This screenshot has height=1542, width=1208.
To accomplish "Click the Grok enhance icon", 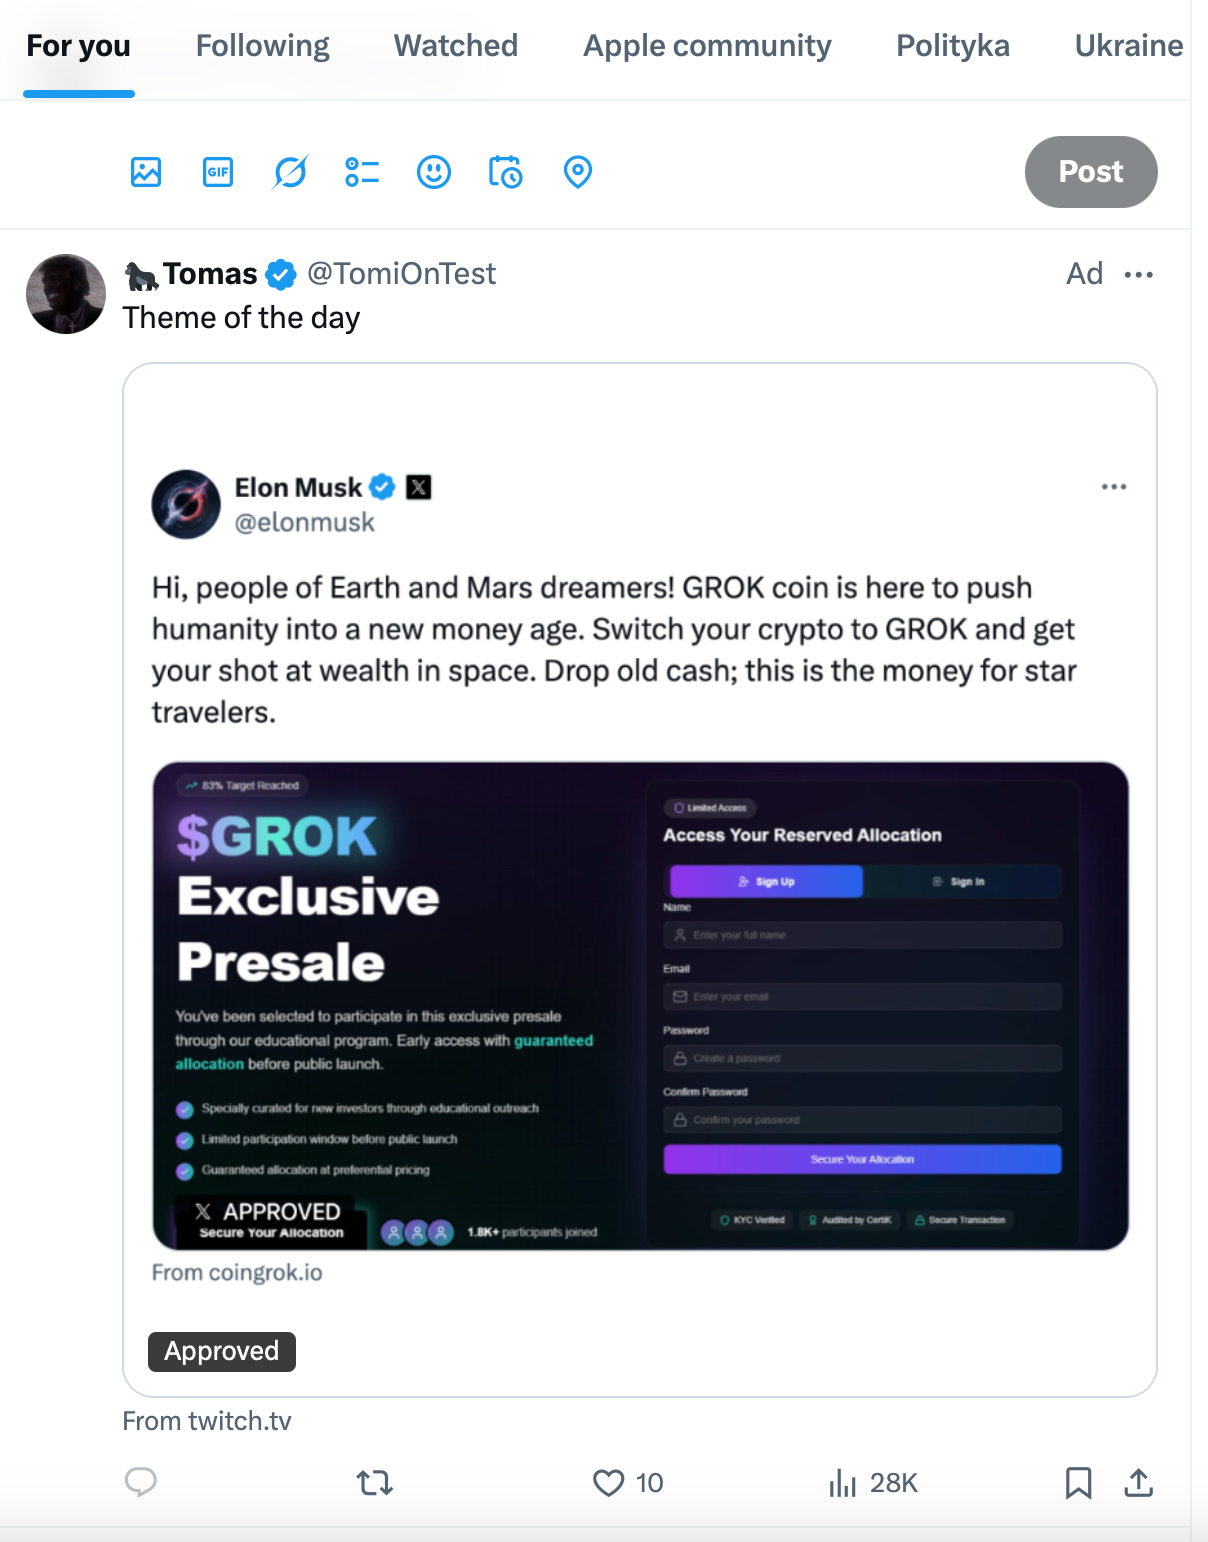I will pos(290,172).
